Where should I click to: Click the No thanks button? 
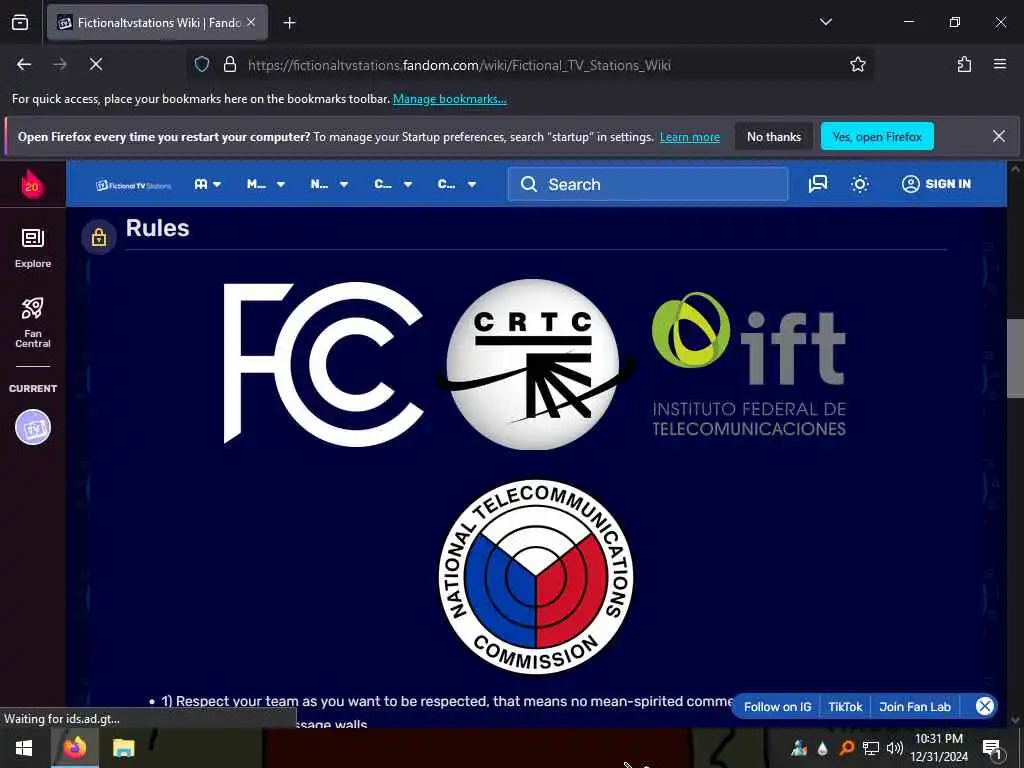pos(774,136)
